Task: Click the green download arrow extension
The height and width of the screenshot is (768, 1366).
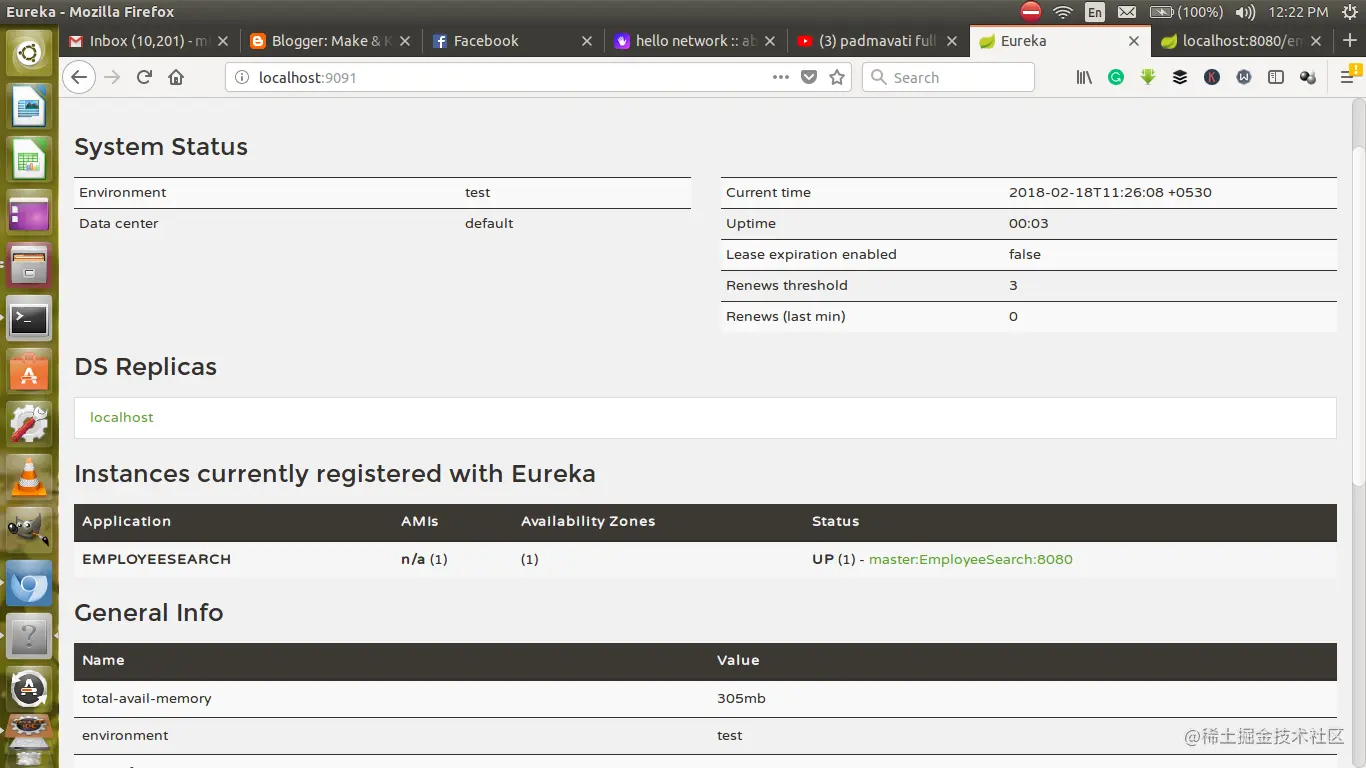Action: 1148,77
